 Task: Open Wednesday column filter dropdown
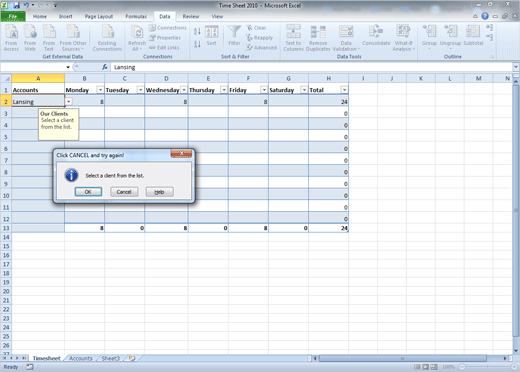point(184,90)
